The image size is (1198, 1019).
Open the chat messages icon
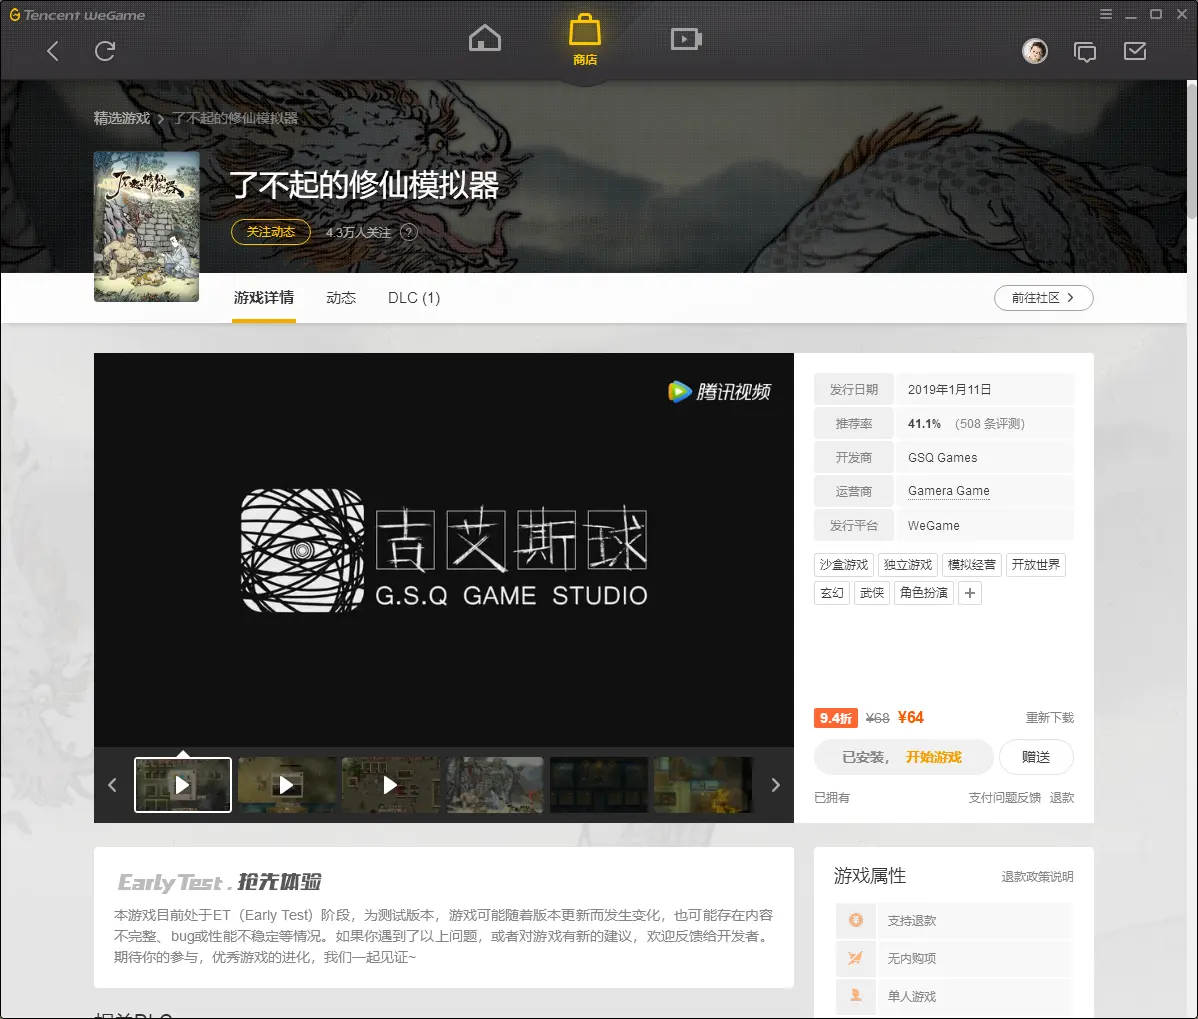(x=1085, y=52)
